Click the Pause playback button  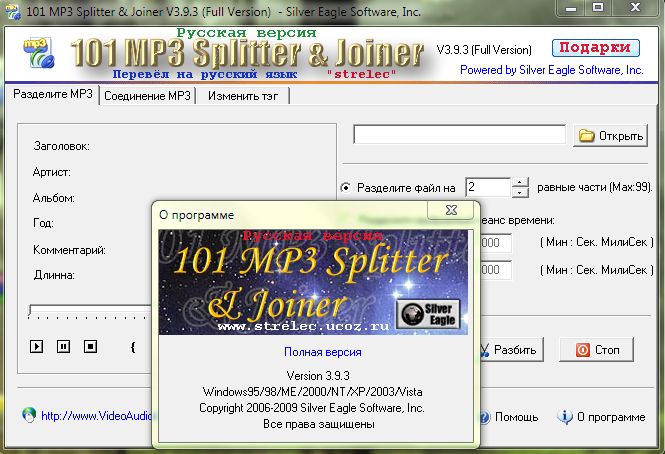coord(64,347)
